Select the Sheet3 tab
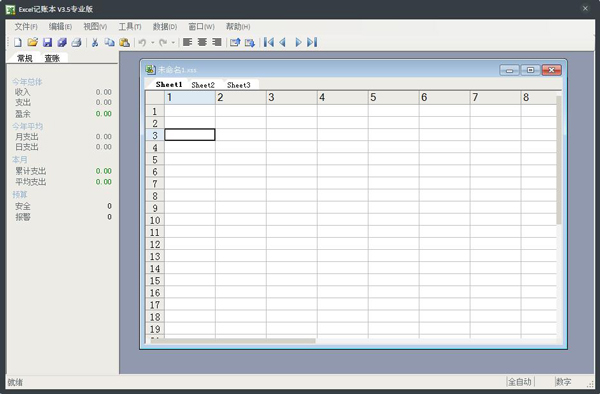This screenshot has height=394, width=600. coord(239,85)
